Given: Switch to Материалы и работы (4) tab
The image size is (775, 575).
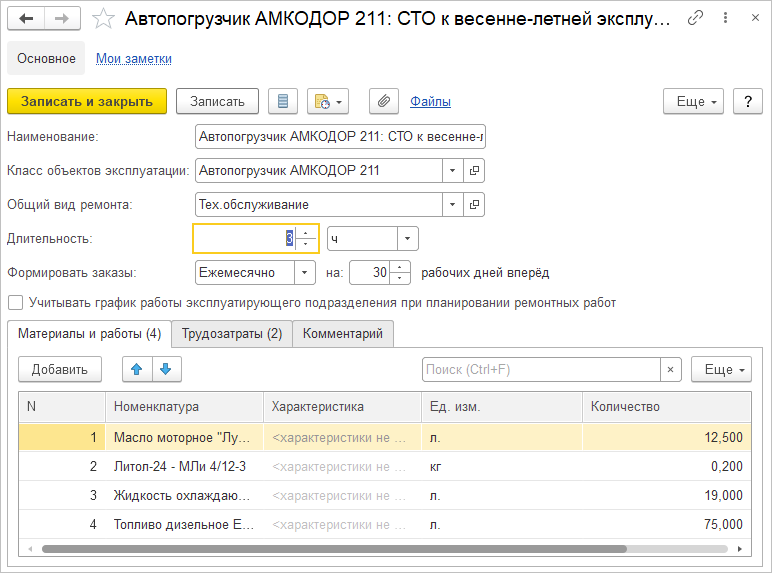Looking at the screenshot, I should pyautogui.click(x=89, y=334).
